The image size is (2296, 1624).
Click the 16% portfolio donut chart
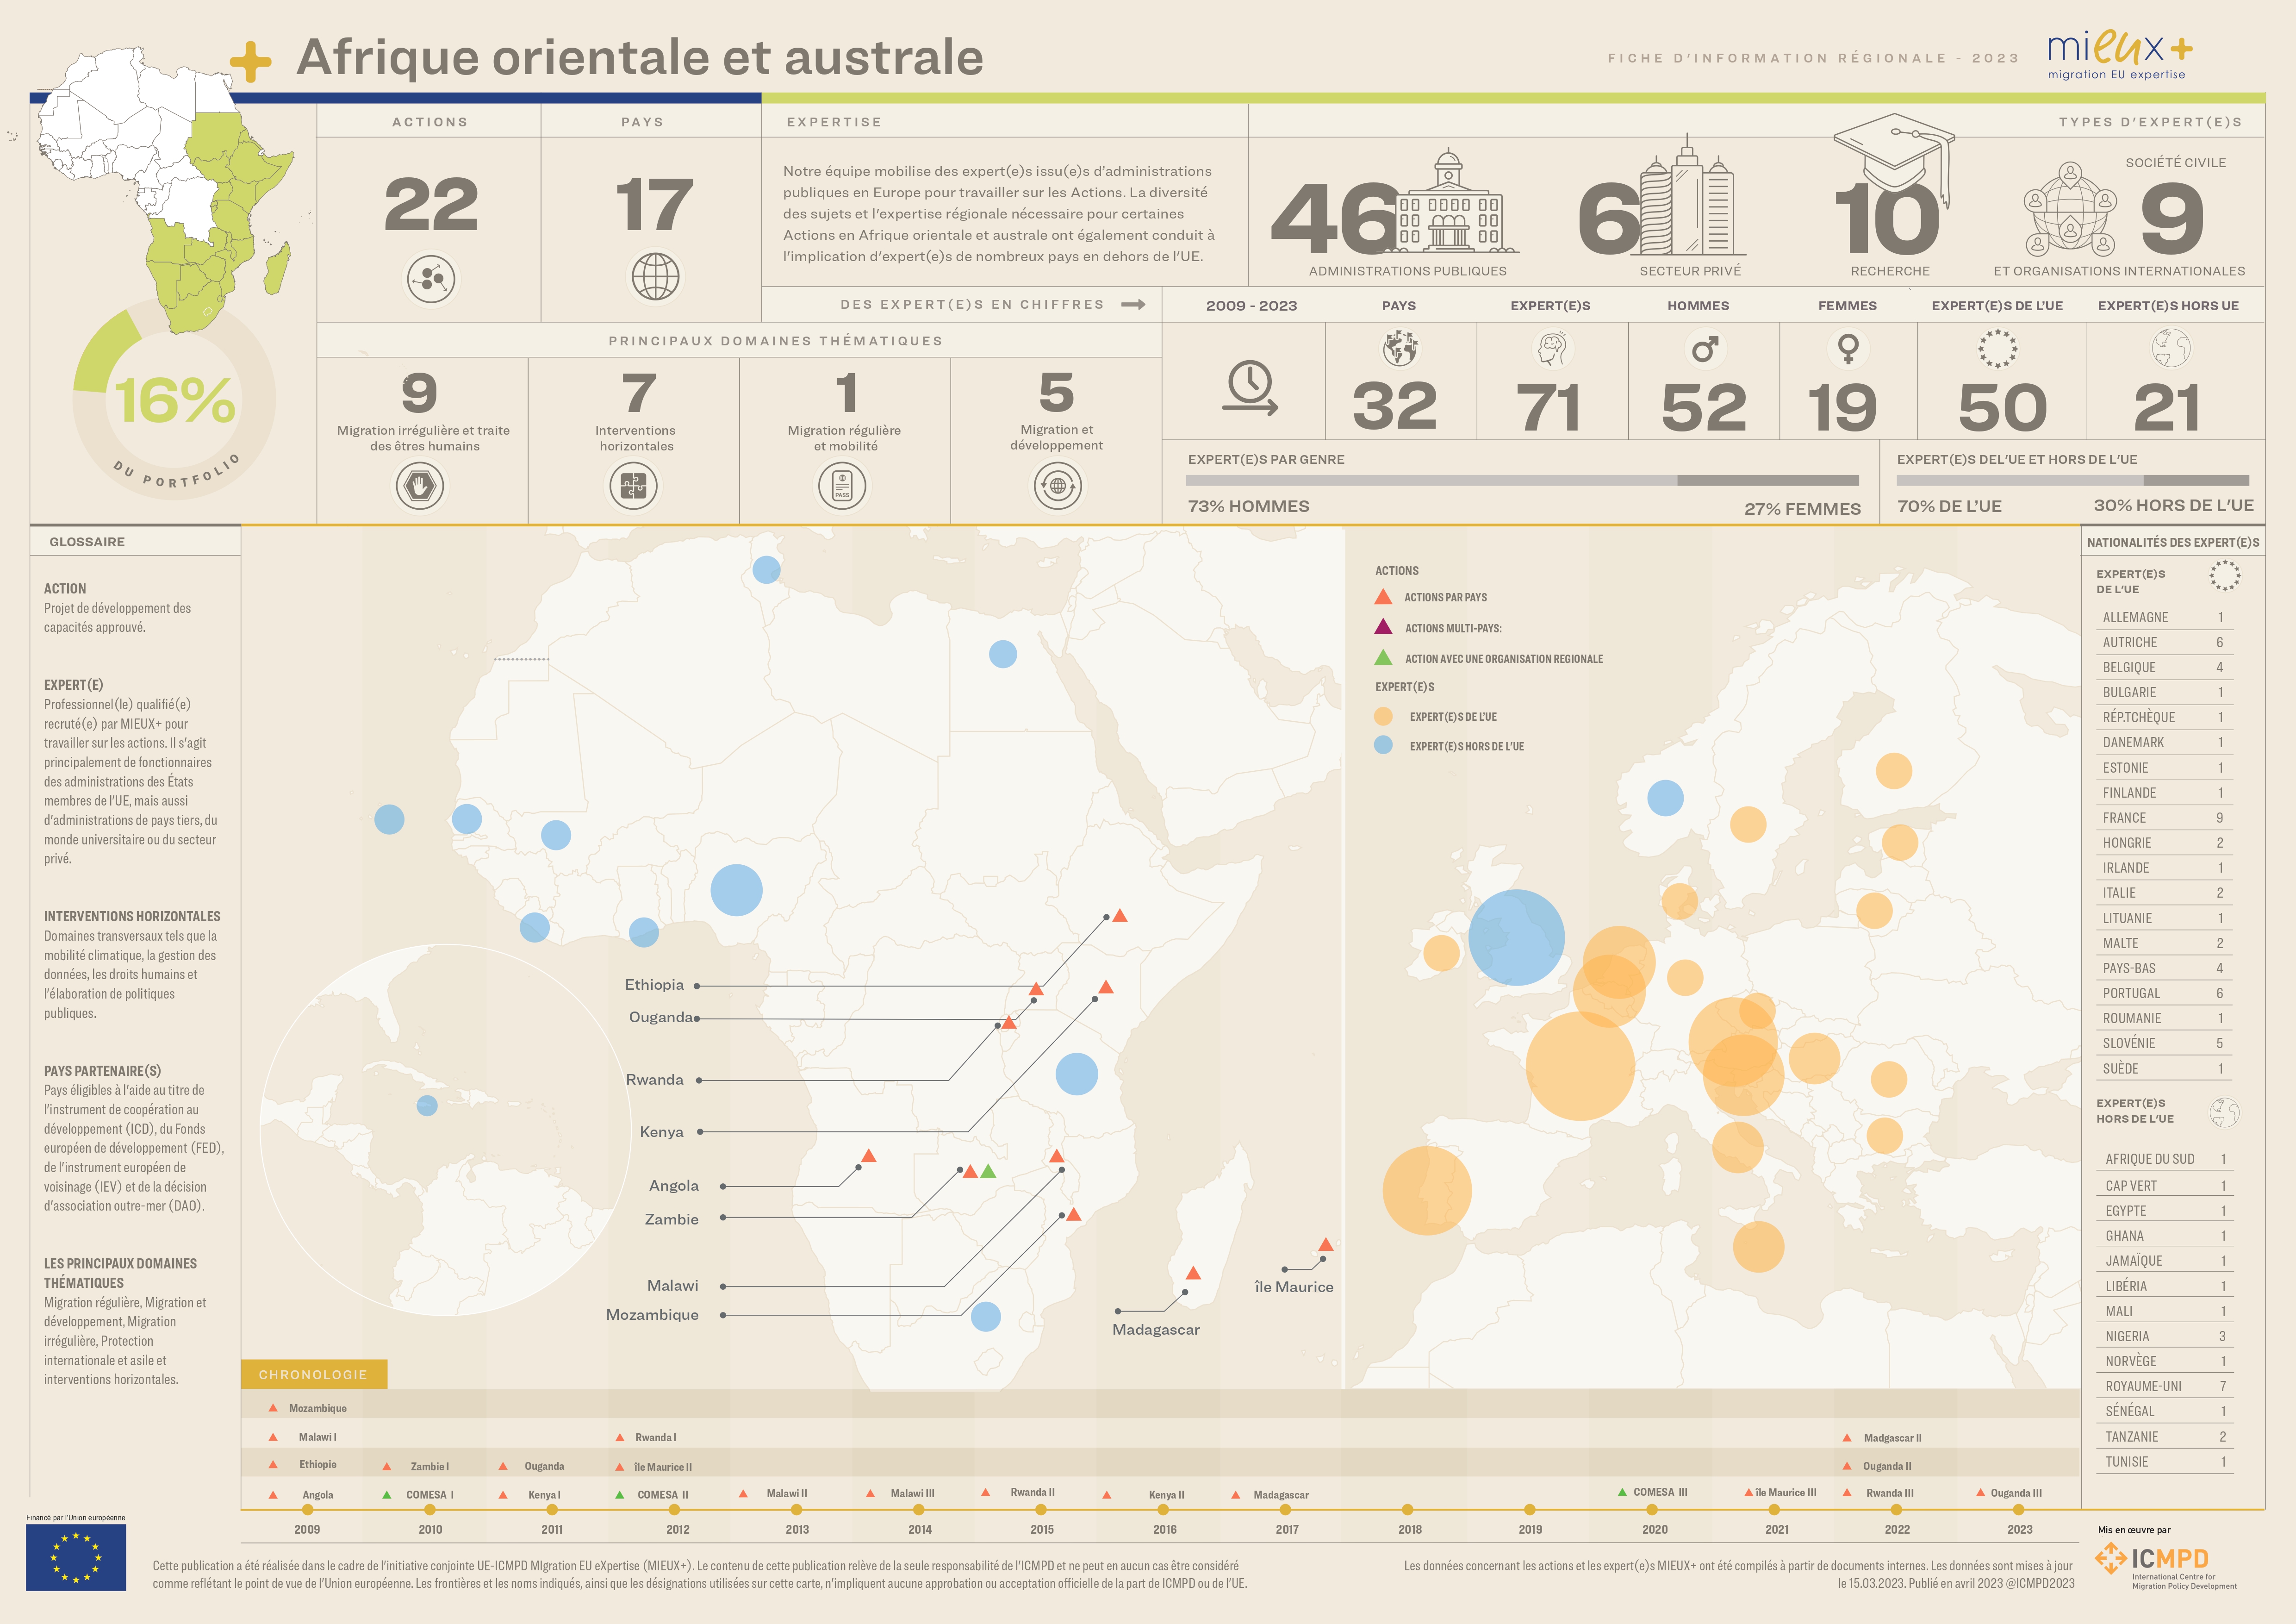point(174,400)
